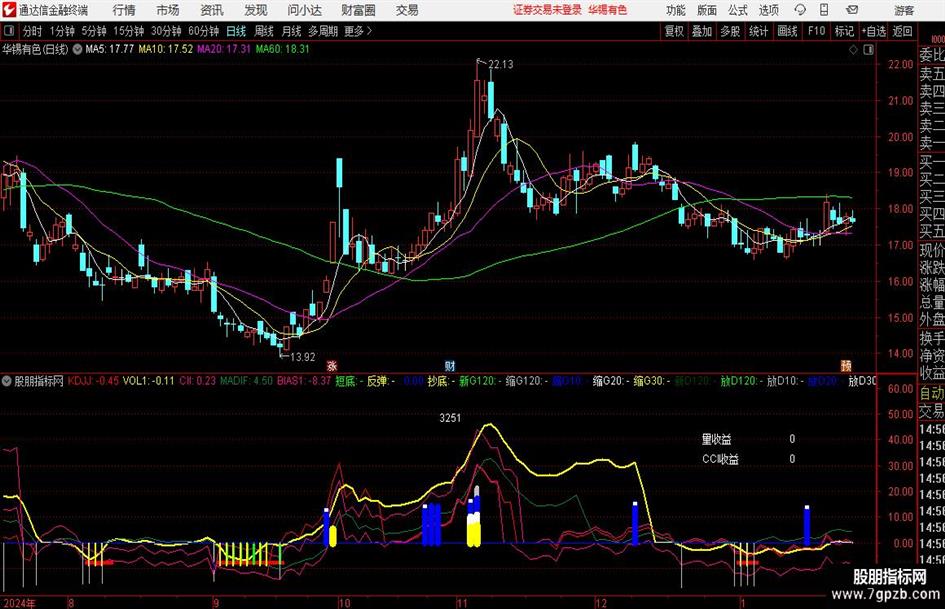This screenshot has height=609, width=945.
Task: Open the 多周期 multi-period view
Action: [323, 31]
